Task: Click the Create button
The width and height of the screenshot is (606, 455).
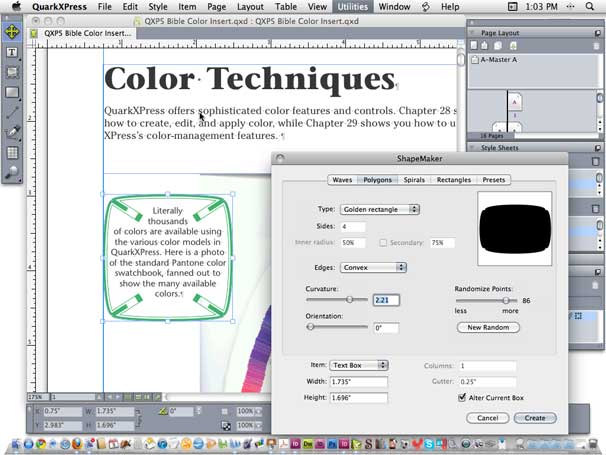Action: tap(535, 418)
